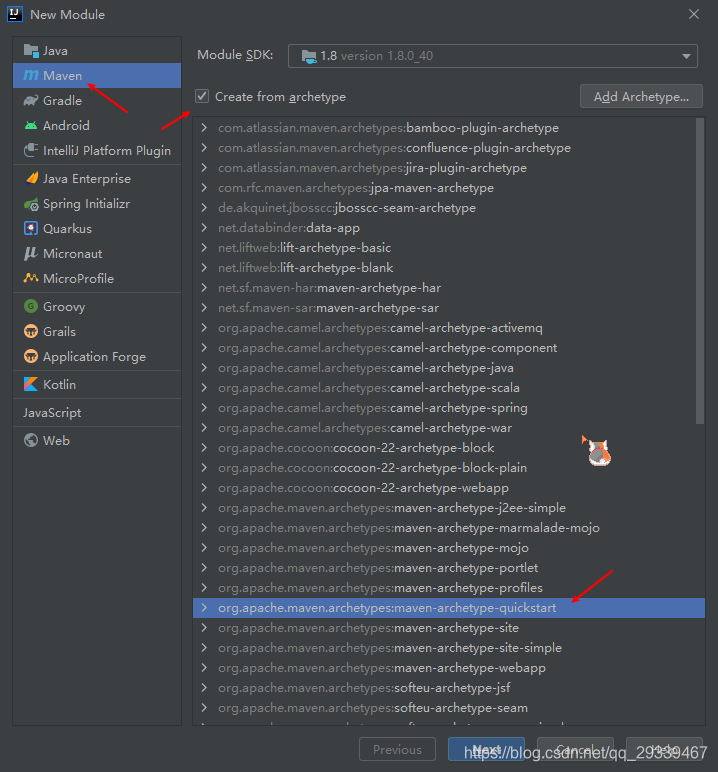Click the Grails icon
Viewport: 718px width, 772px height.
pyautogui.click(x=31, y=331)
